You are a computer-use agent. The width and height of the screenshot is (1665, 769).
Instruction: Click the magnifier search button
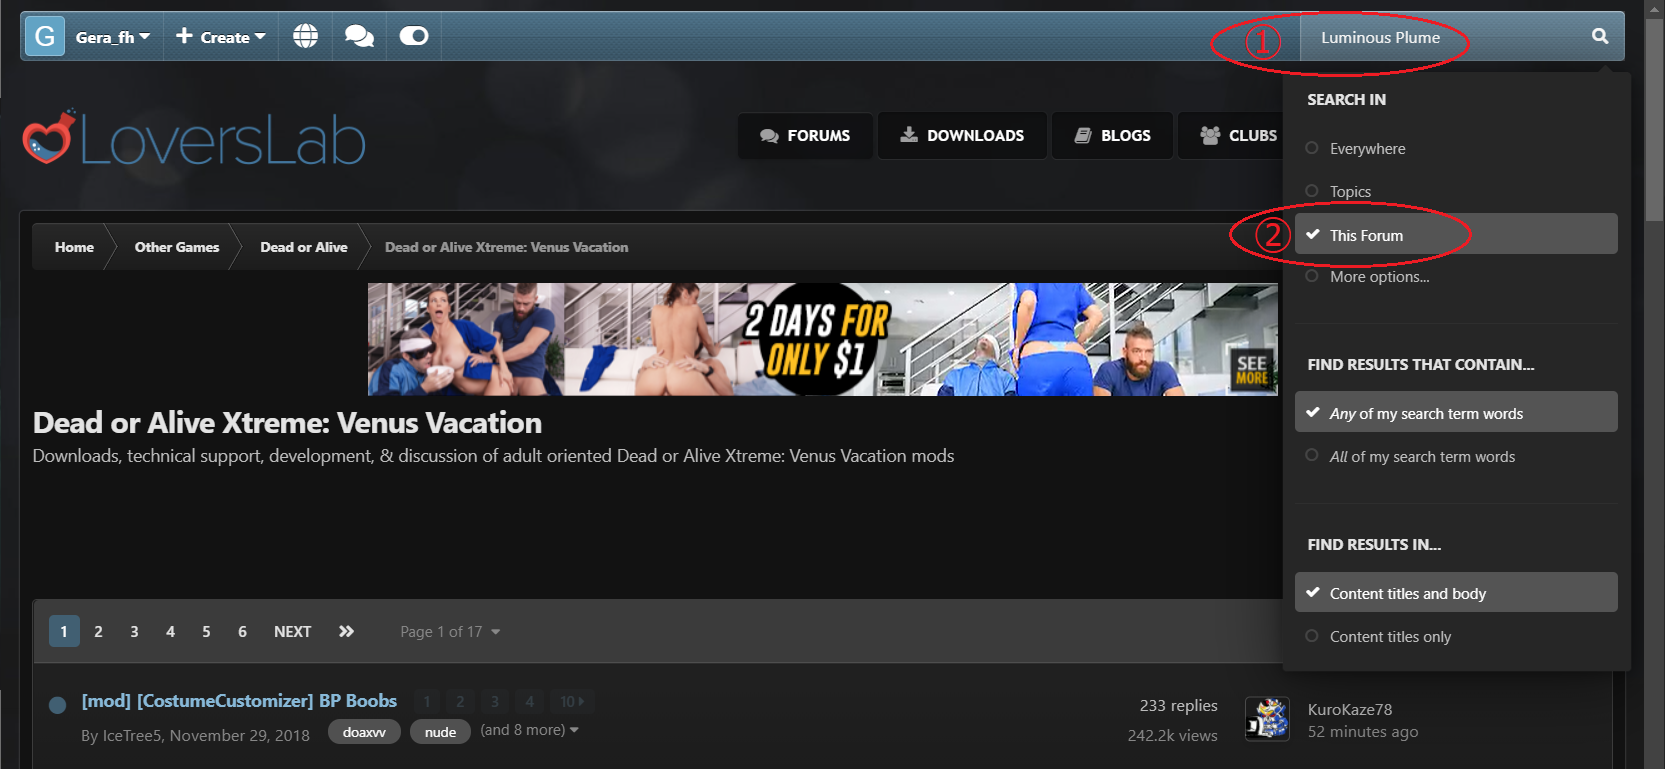[x=1600, y=37]
